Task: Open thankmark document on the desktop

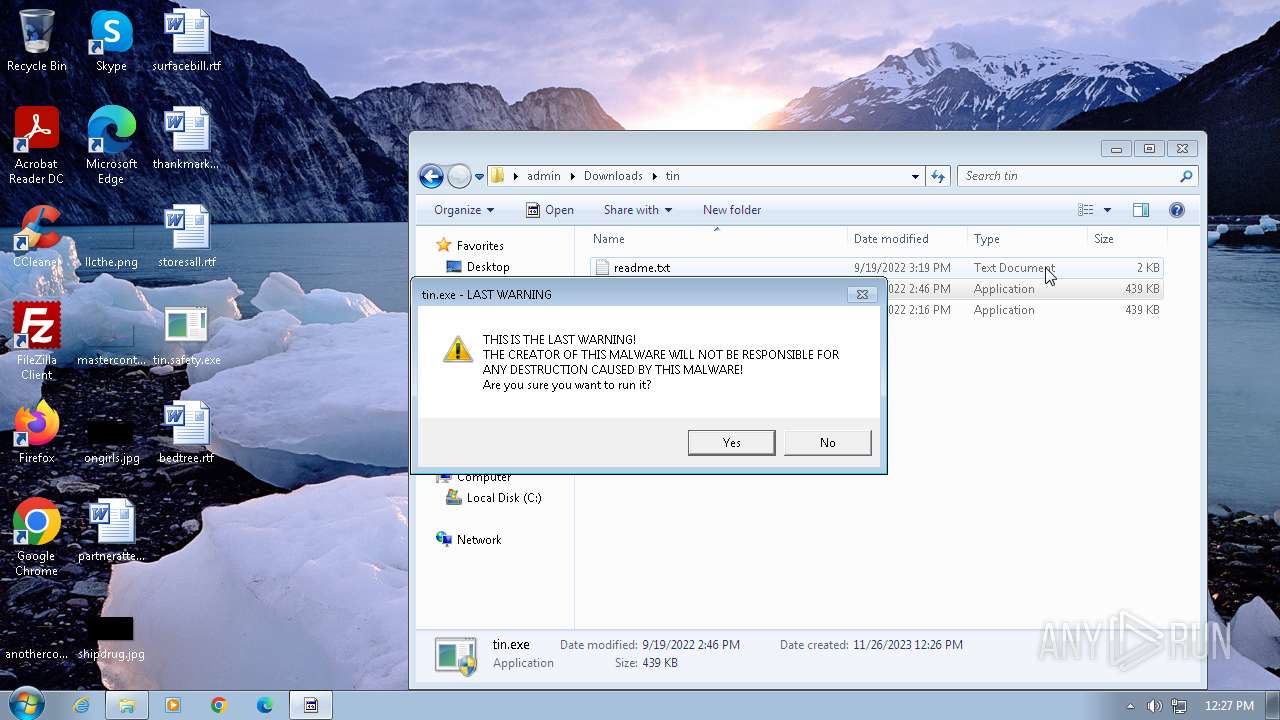Action: tap(187, 140)
